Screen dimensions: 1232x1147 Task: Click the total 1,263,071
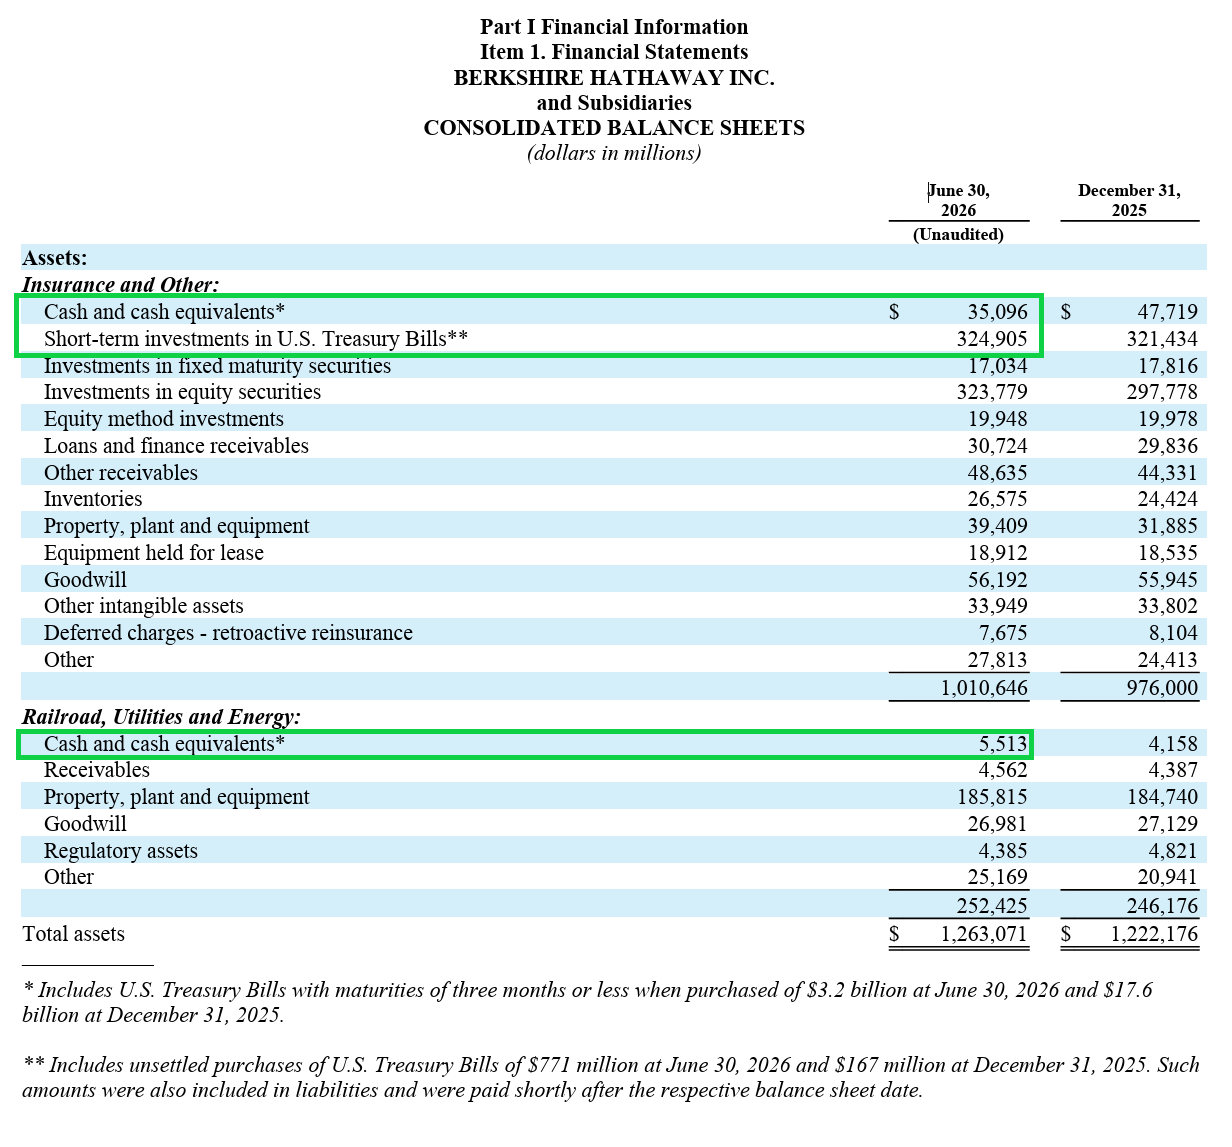984,934
